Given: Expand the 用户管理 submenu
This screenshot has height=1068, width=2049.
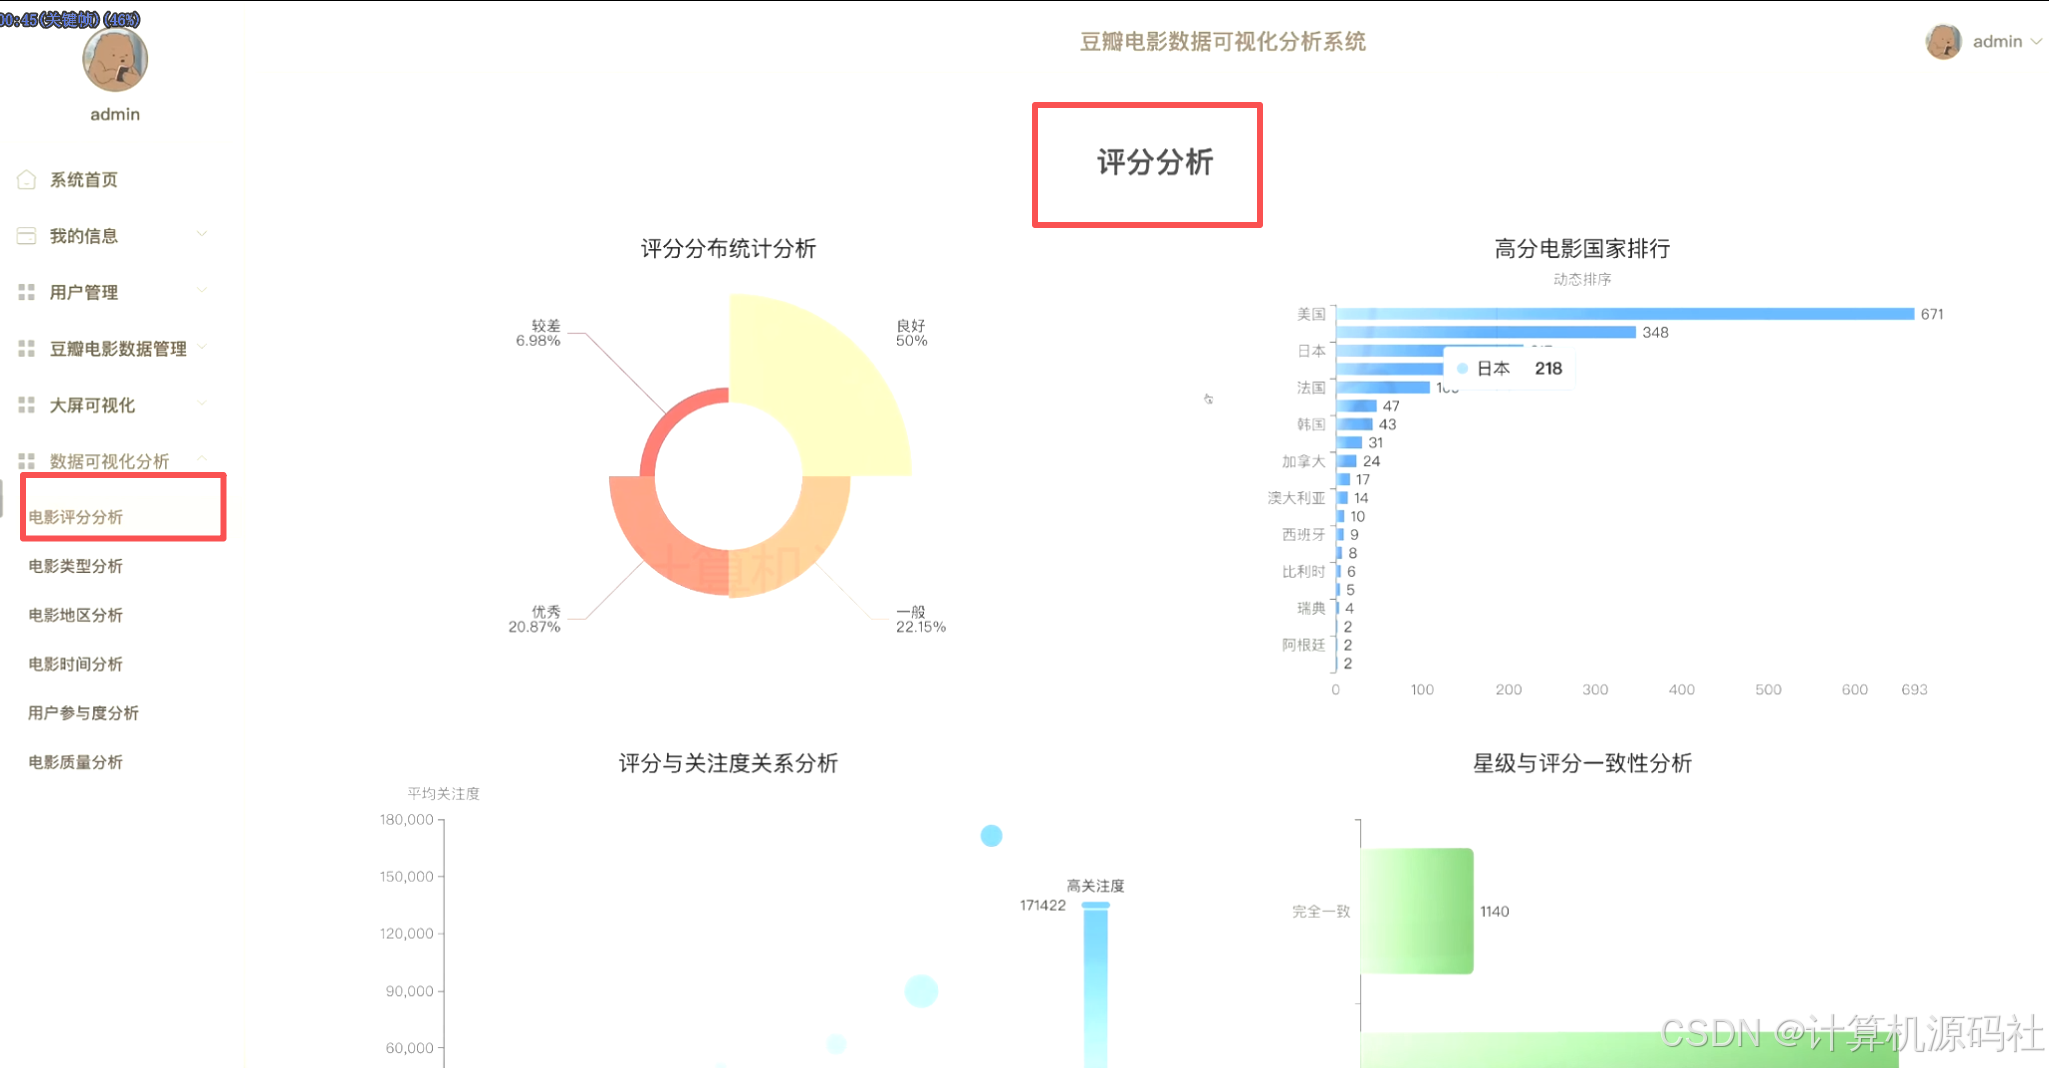Looking at the screenshot, I should coord(204,290).
